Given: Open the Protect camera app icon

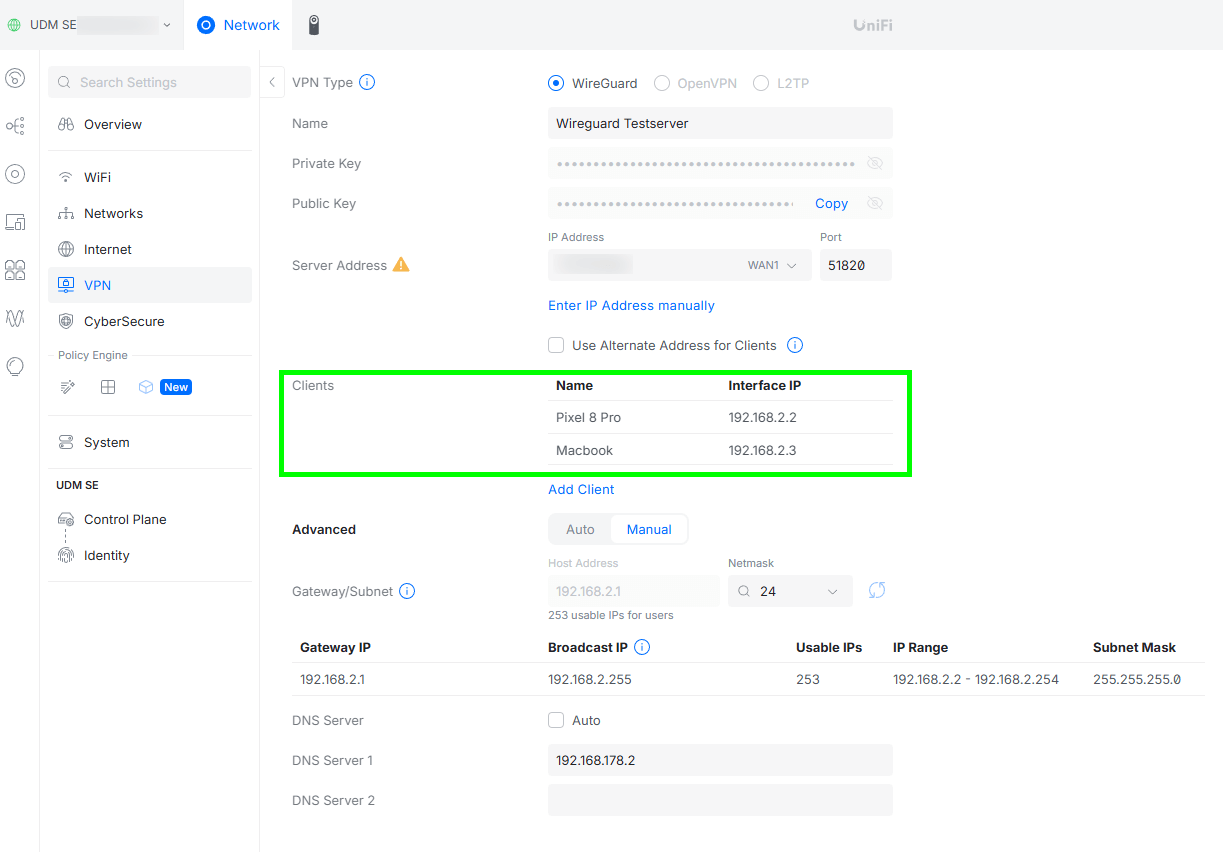Looking at the screenshot, I should point(314,25).
